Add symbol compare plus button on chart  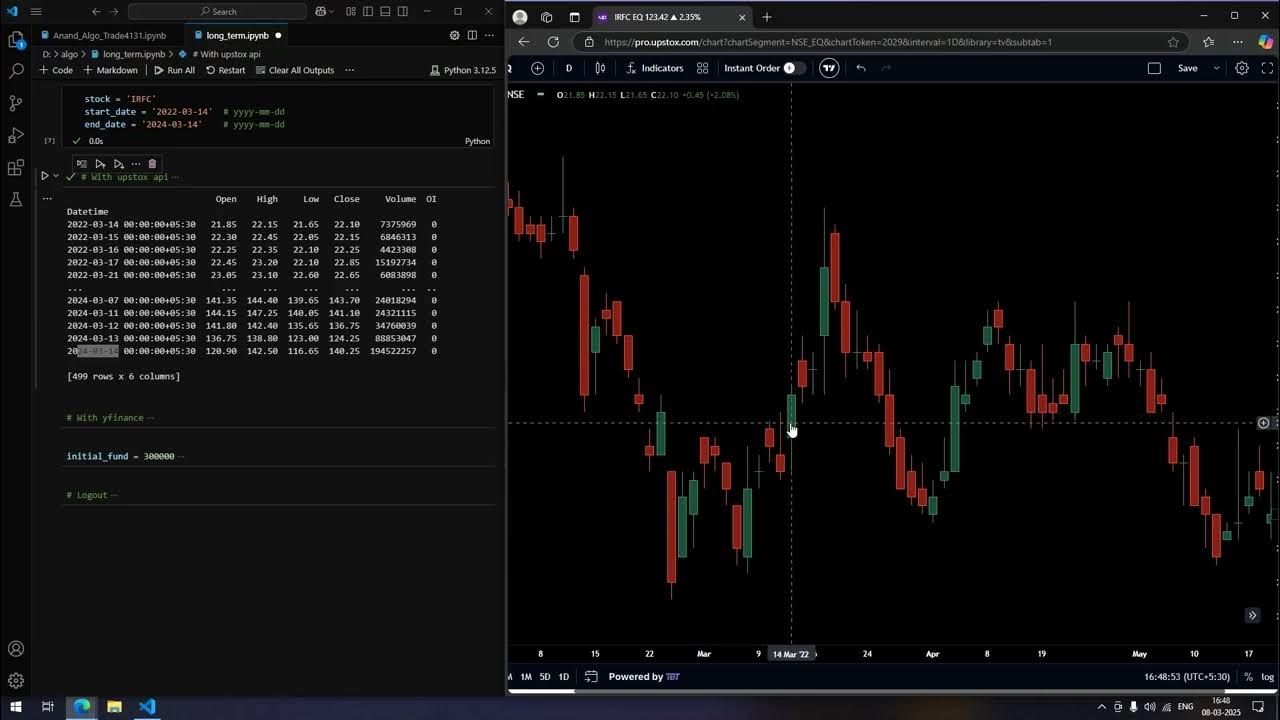pos(538,68)
